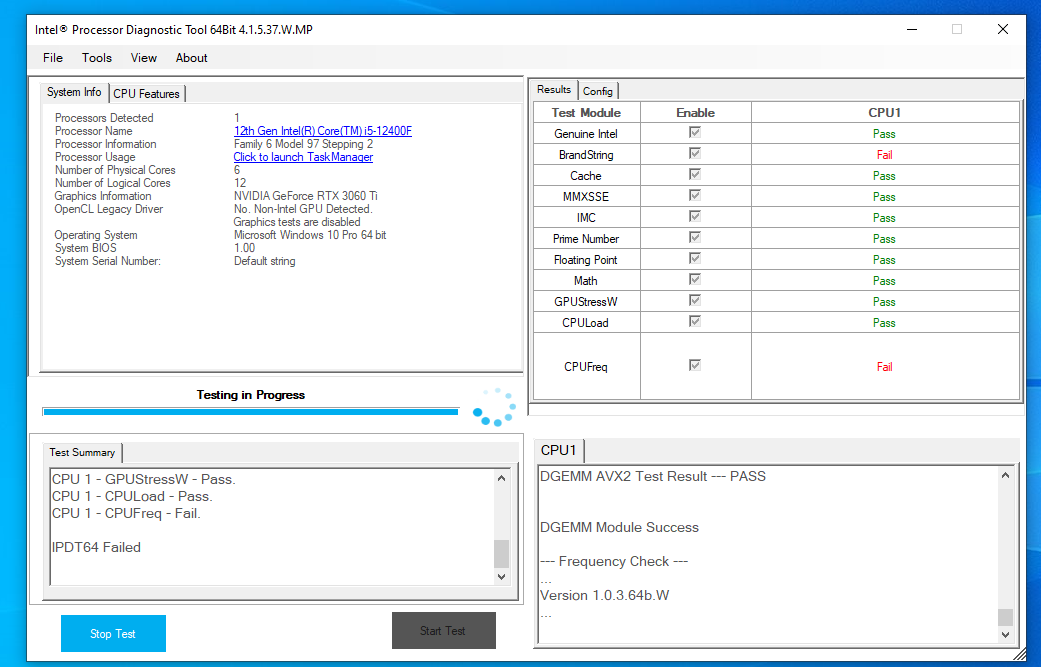Toggle the Genuine Intel enable checkbox
Screen dimensions: 1041x667
pyautogui.click(x=695, y=133)
